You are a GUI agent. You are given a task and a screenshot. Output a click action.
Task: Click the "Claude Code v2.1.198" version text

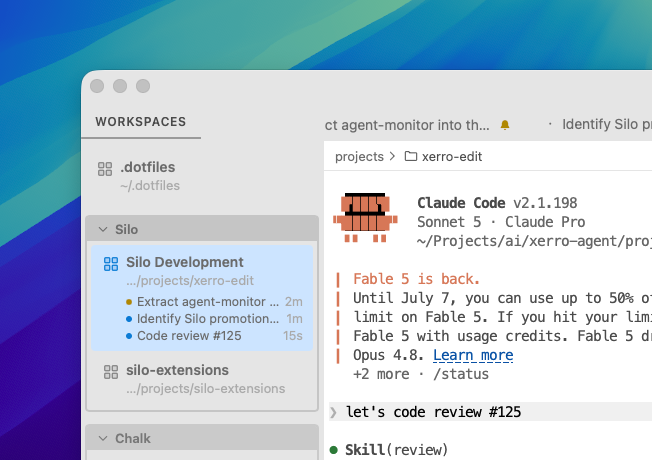(497, 203)
